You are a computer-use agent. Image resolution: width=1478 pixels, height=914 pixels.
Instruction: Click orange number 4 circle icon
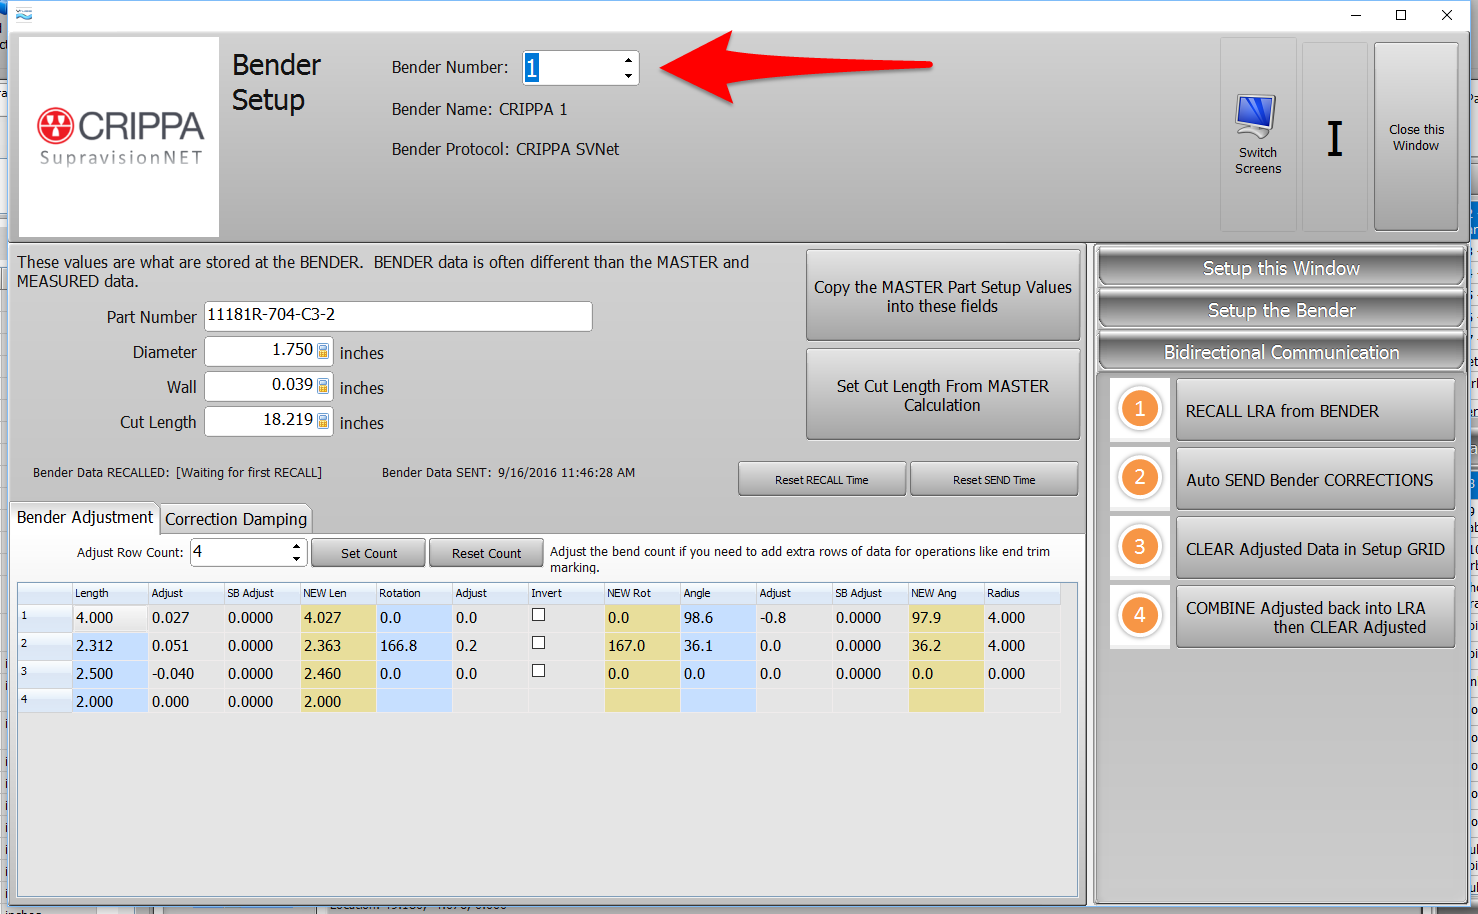1139,616
